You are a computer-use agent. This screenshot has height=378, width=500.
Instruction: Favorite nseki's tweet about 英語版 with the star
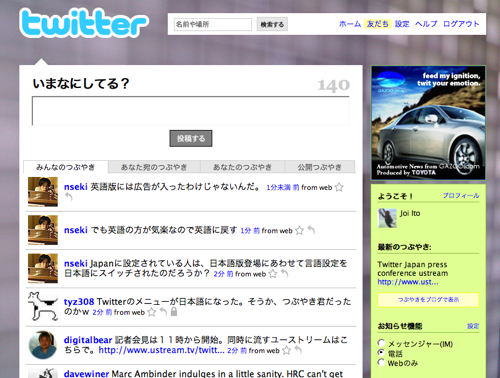[339, 187]
